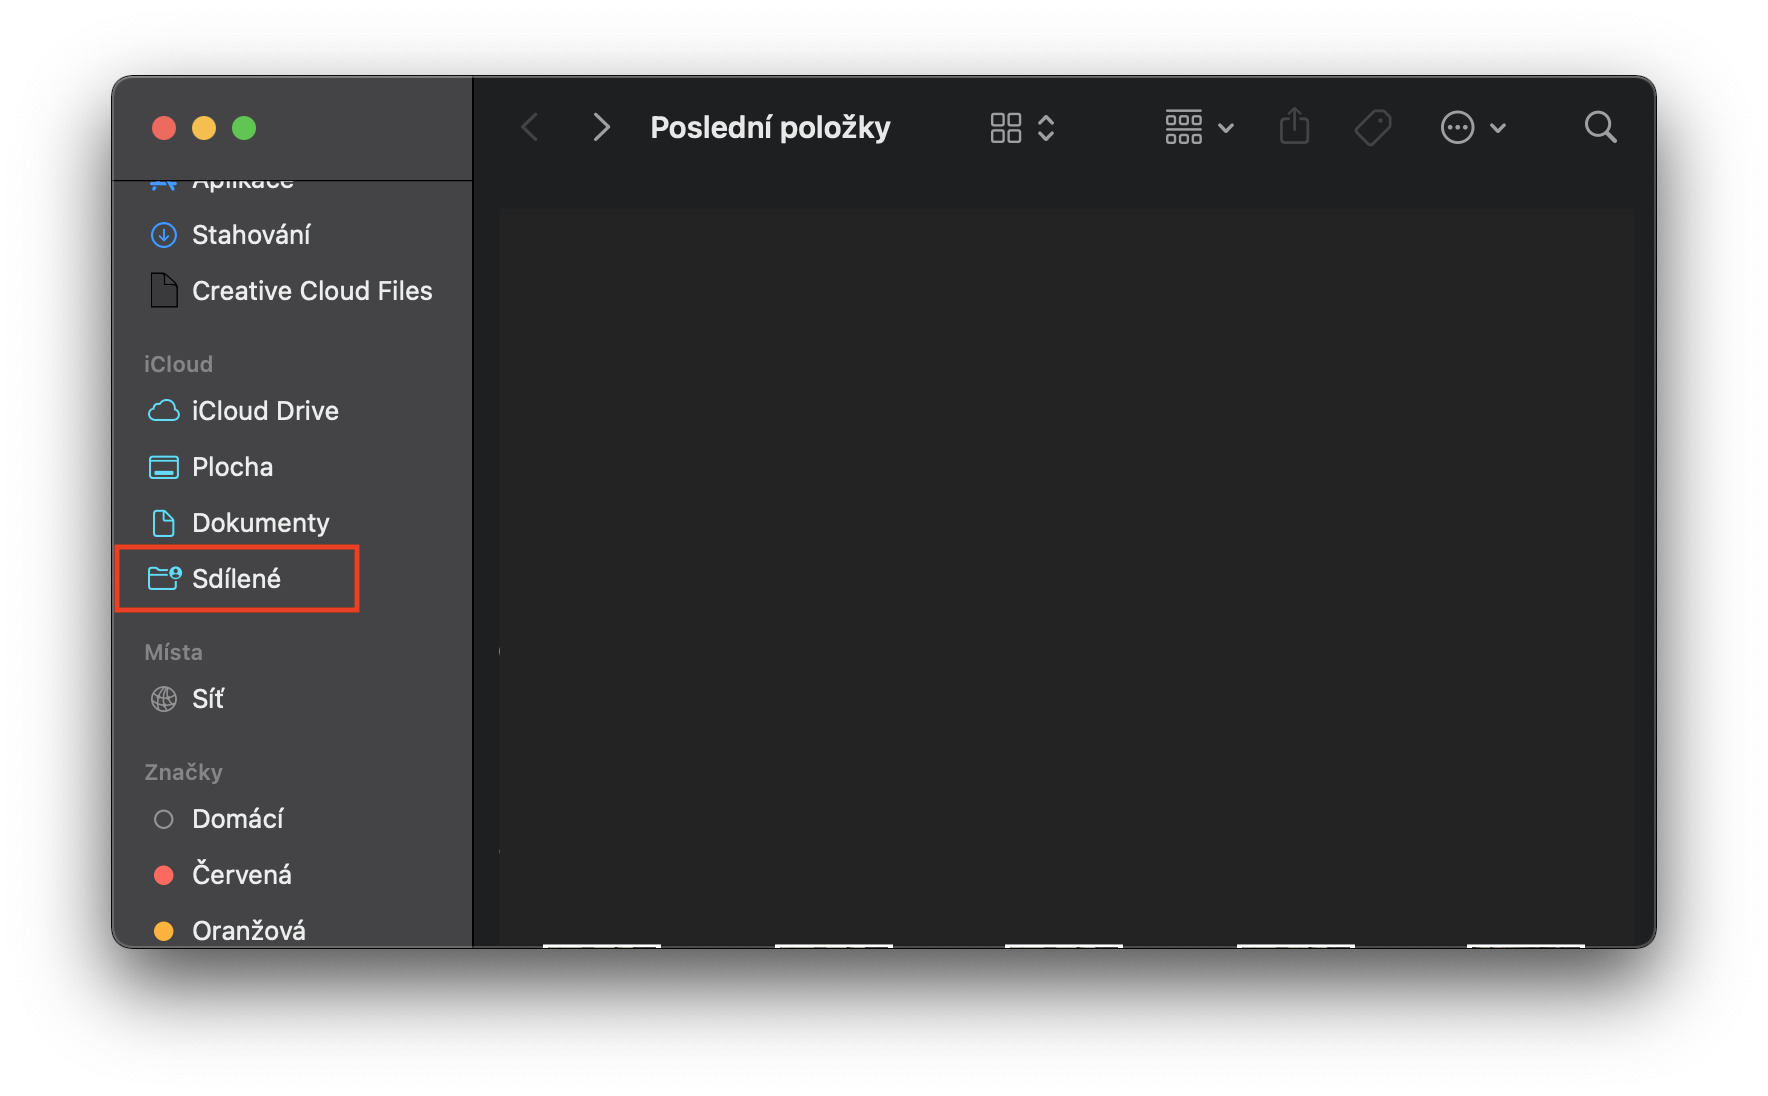Click the Share toolbar icon
Screen dimensions: 1768x1096
click(x=1294, y=127)
